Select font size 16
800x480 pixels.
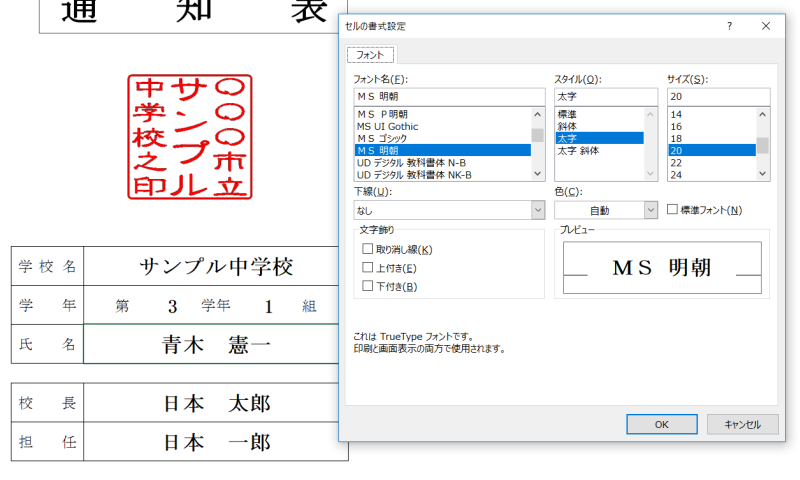click(x=712, y=127)
